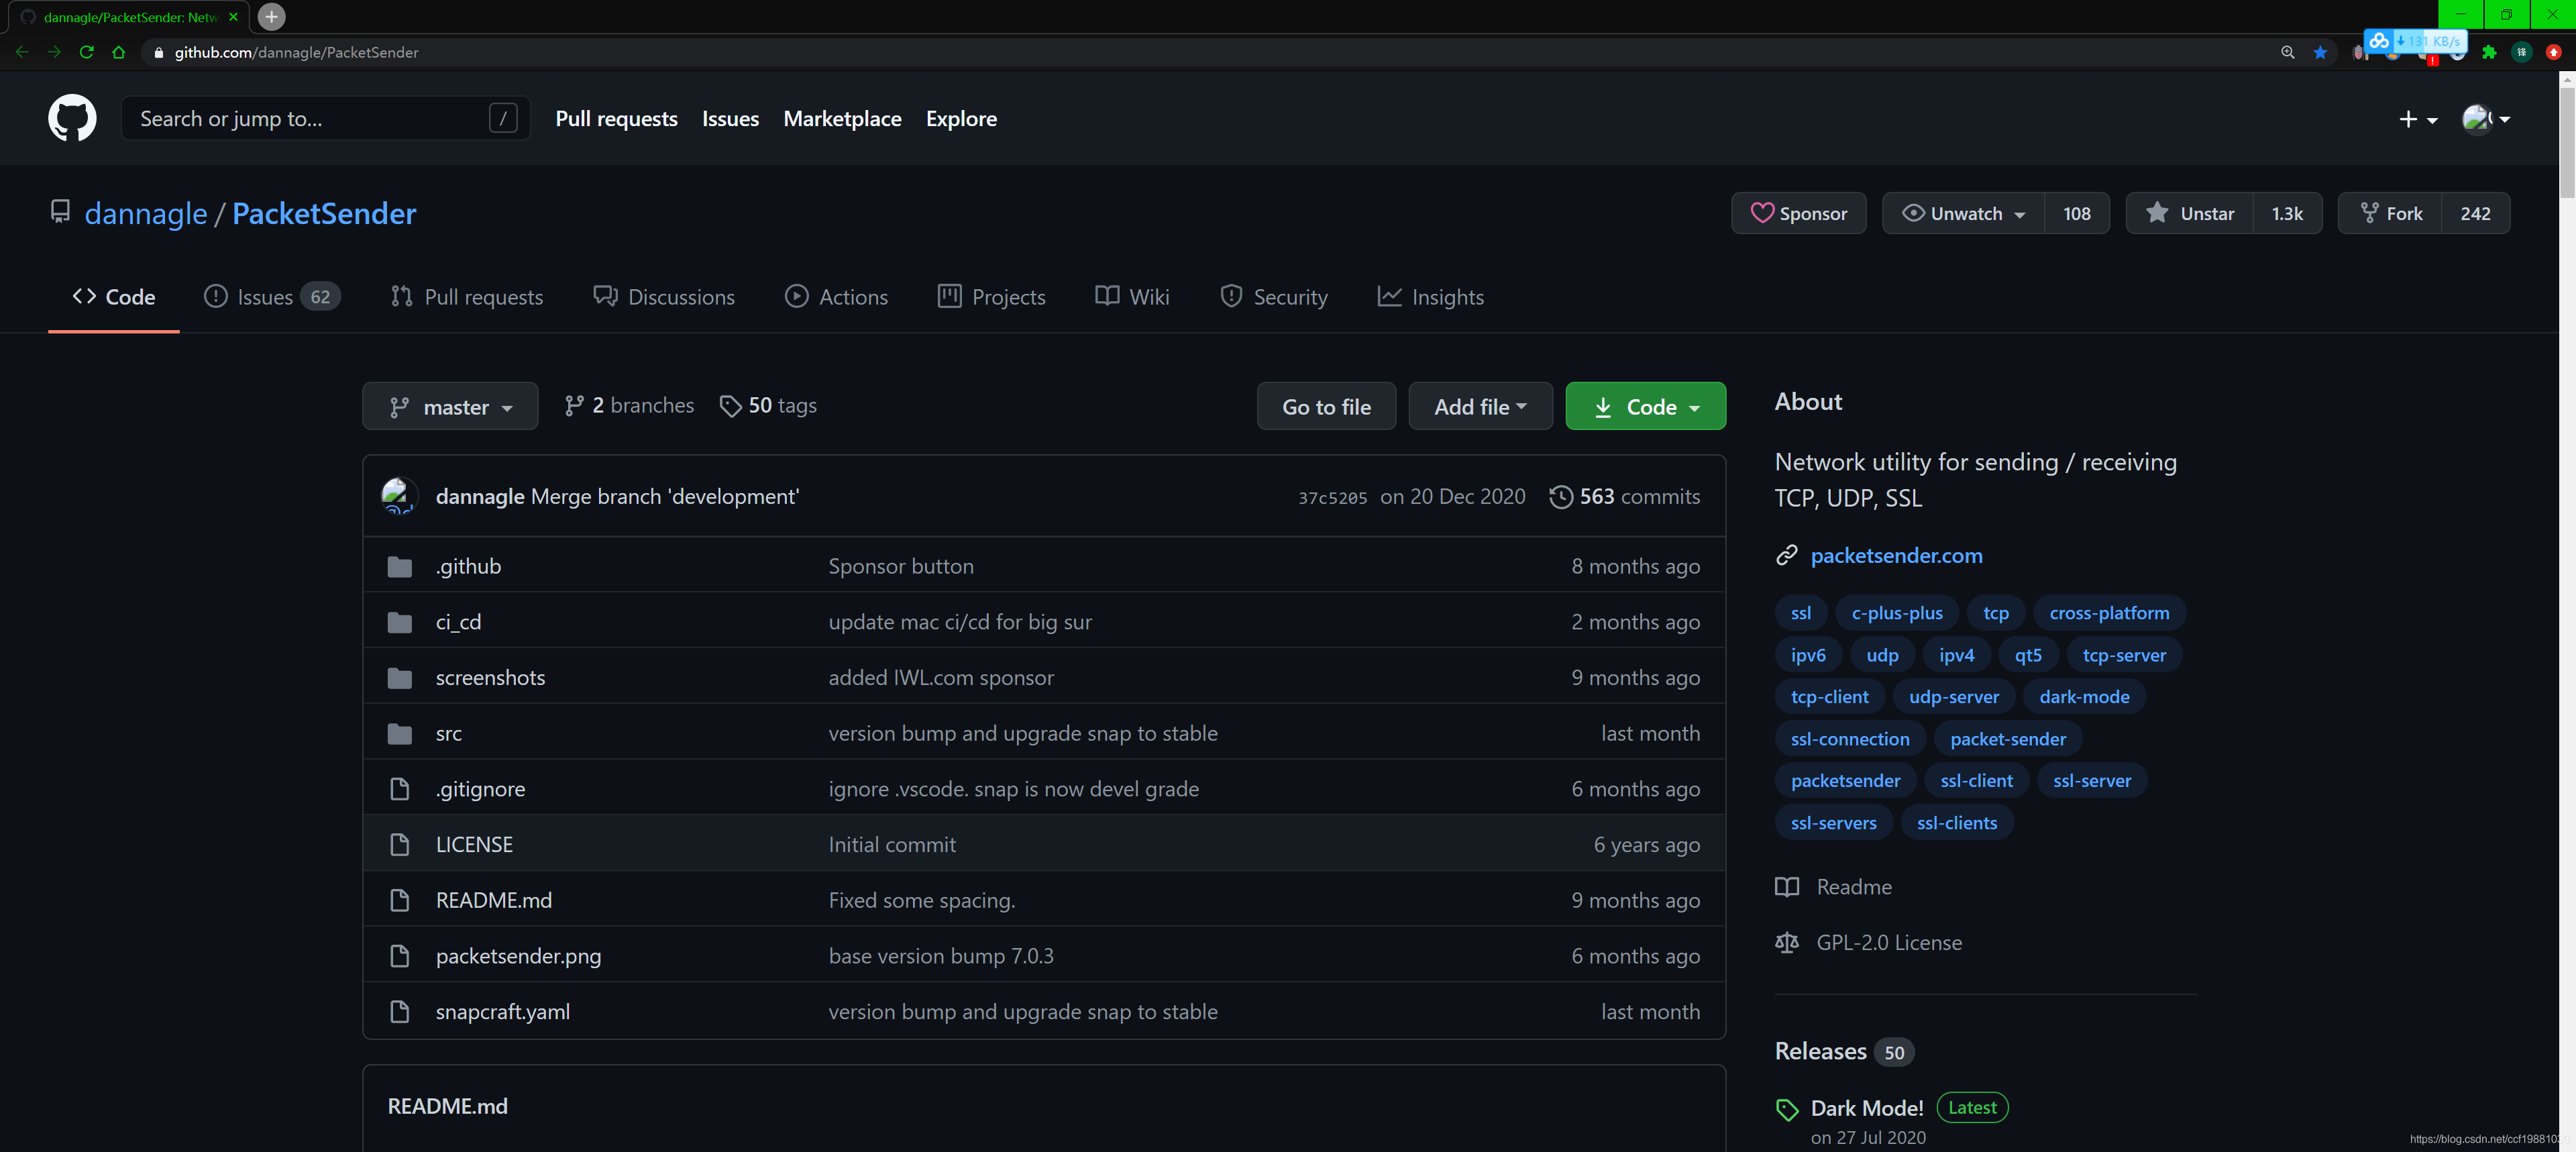Screen dimensions: 2576x1152
Task: Click the dannagle commit author avatar
Action: pos(399,496)
